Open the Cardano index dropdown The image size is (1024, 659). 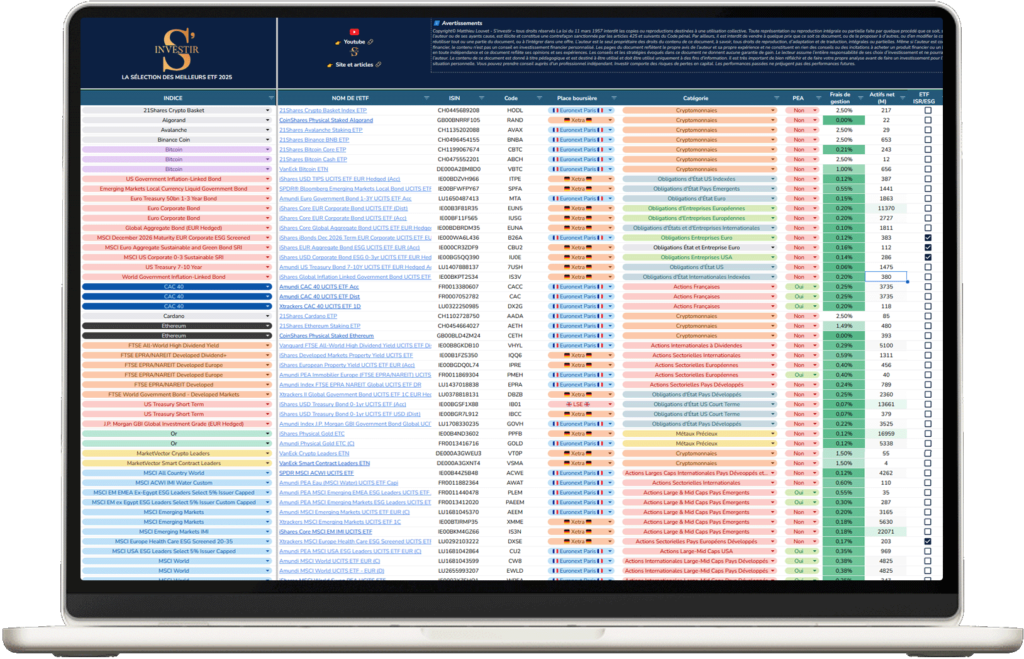click(x=268, y=316)
